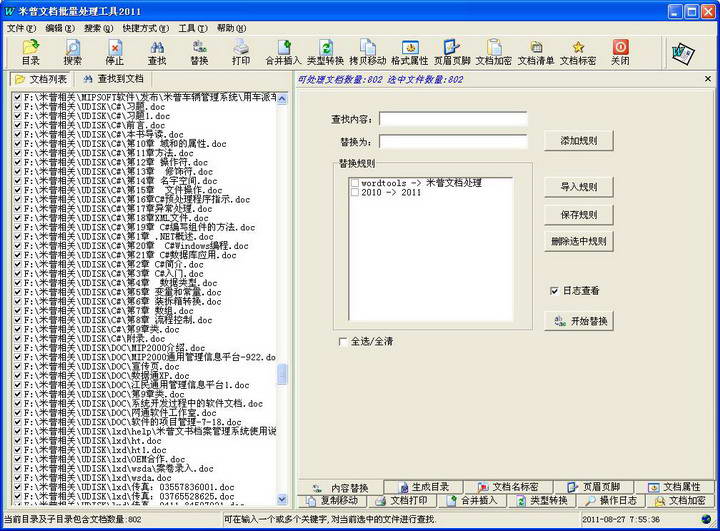Switch to the 页眉页脚 bottom tab
The width and height of the screenshot is (720, 531).
(594, 487)
